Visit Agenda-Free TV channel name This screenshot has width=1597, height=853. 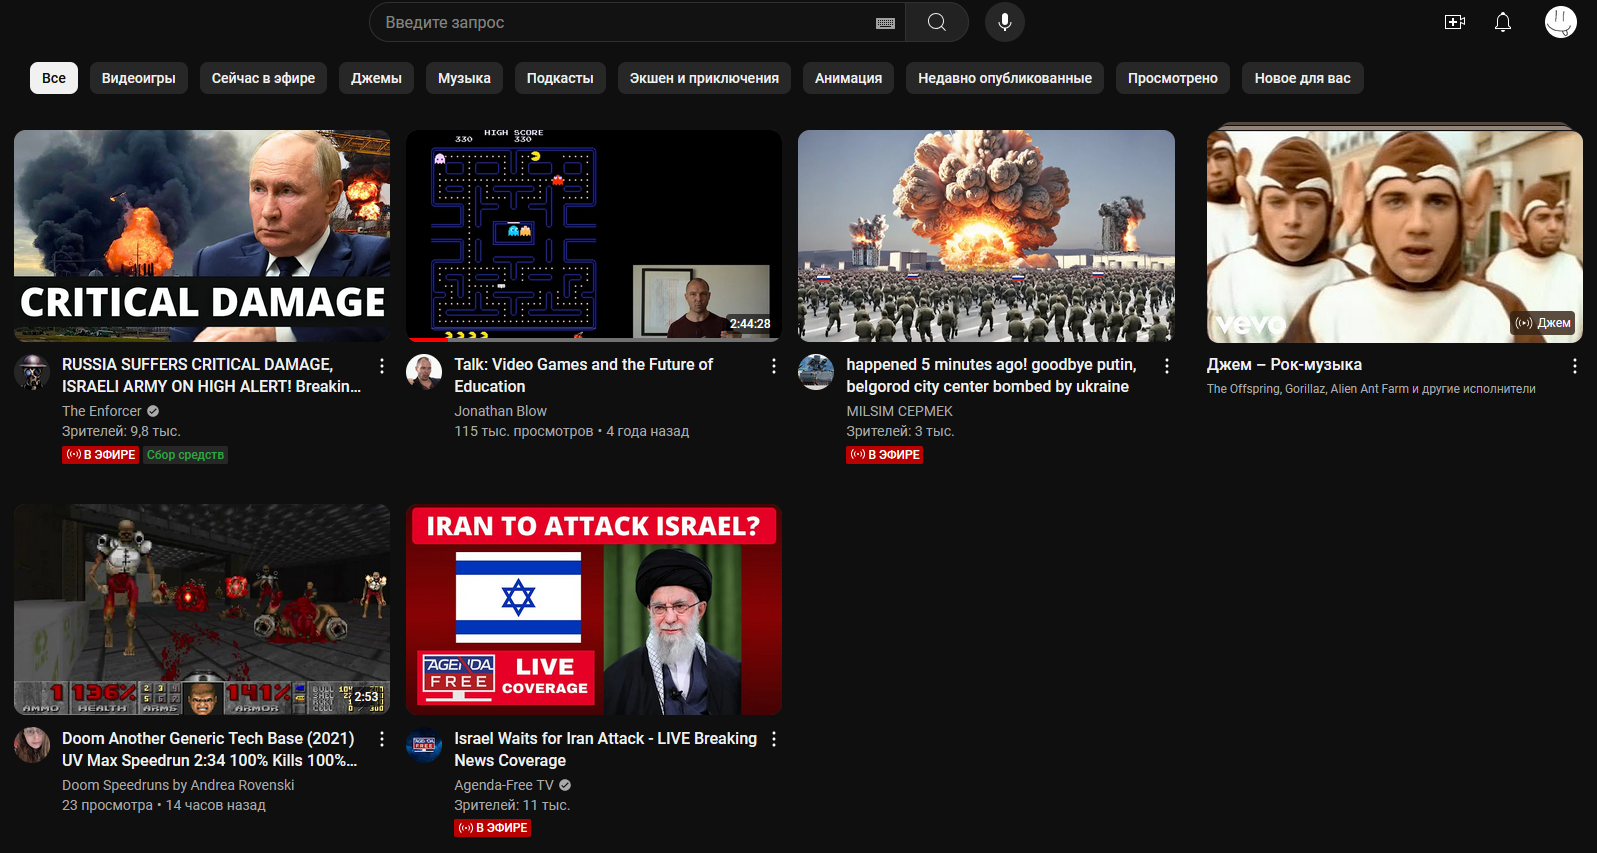point(504,785)
